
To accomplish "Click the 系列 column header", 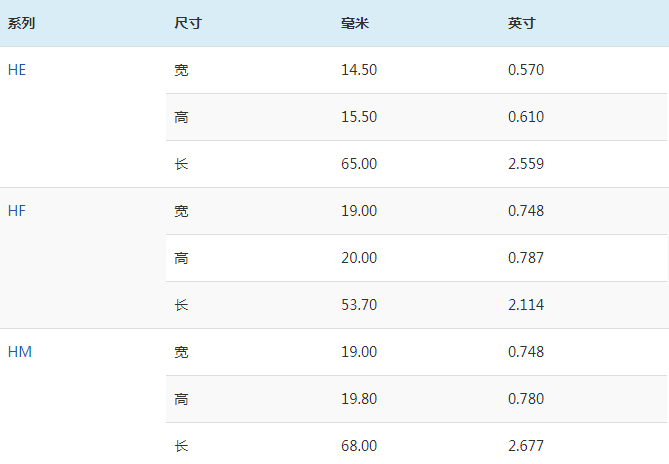I will [x=21, y=23].
